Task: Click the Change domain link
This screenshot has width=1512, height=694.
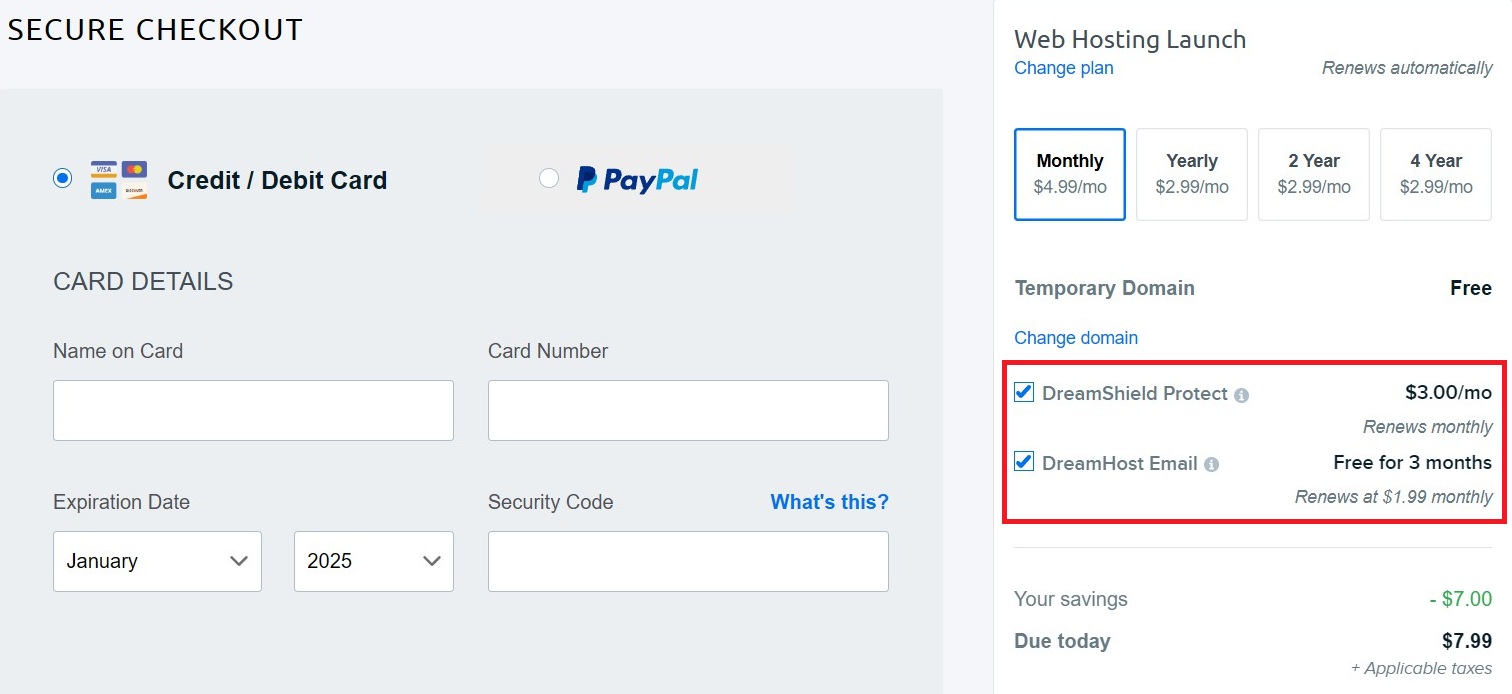Action: (x=1075, y=338)
